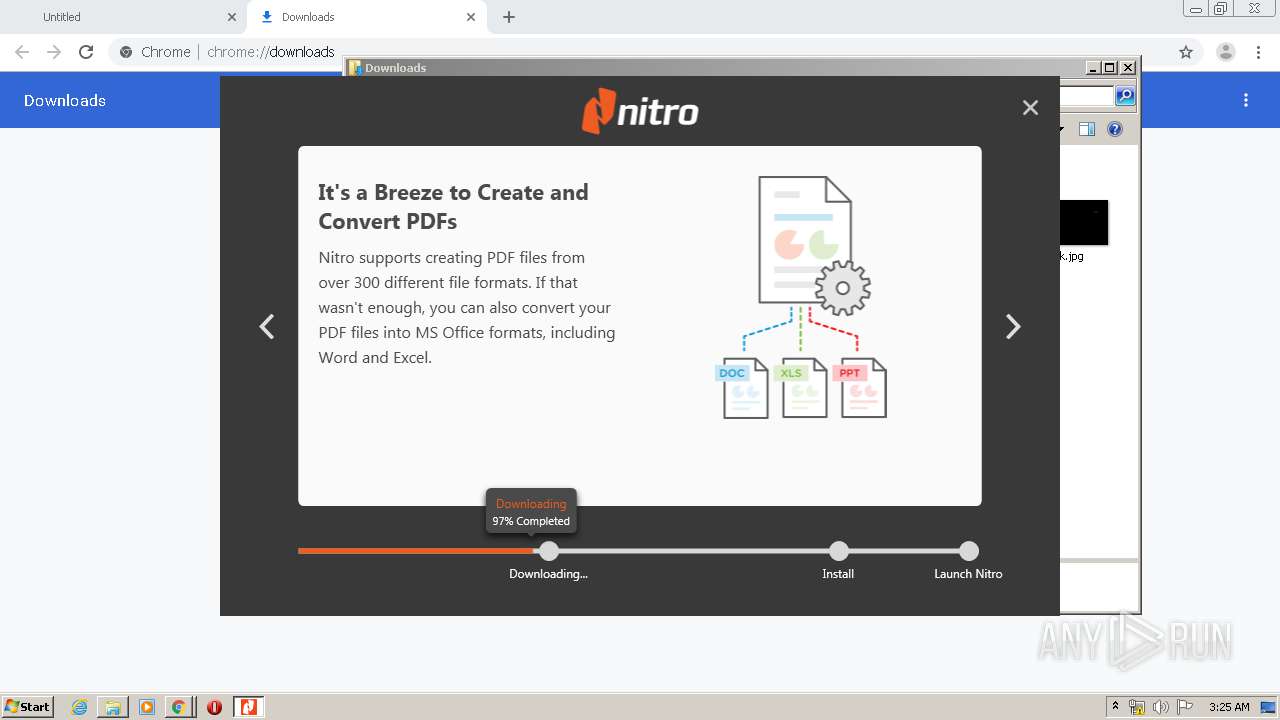Open the network tray icon

click(x=1137, y=707)
